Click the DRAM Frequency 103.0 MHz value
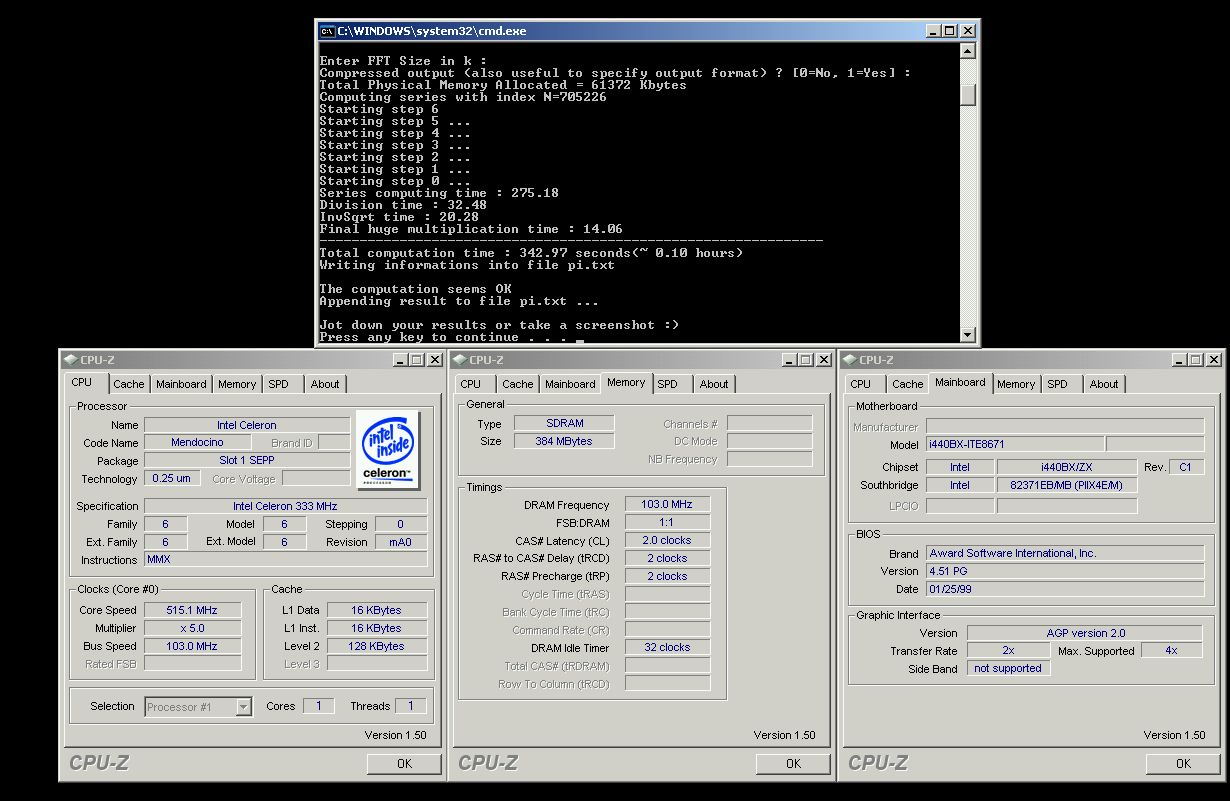This screenshot has width=1230, height=801. click(x=667, y=504)
